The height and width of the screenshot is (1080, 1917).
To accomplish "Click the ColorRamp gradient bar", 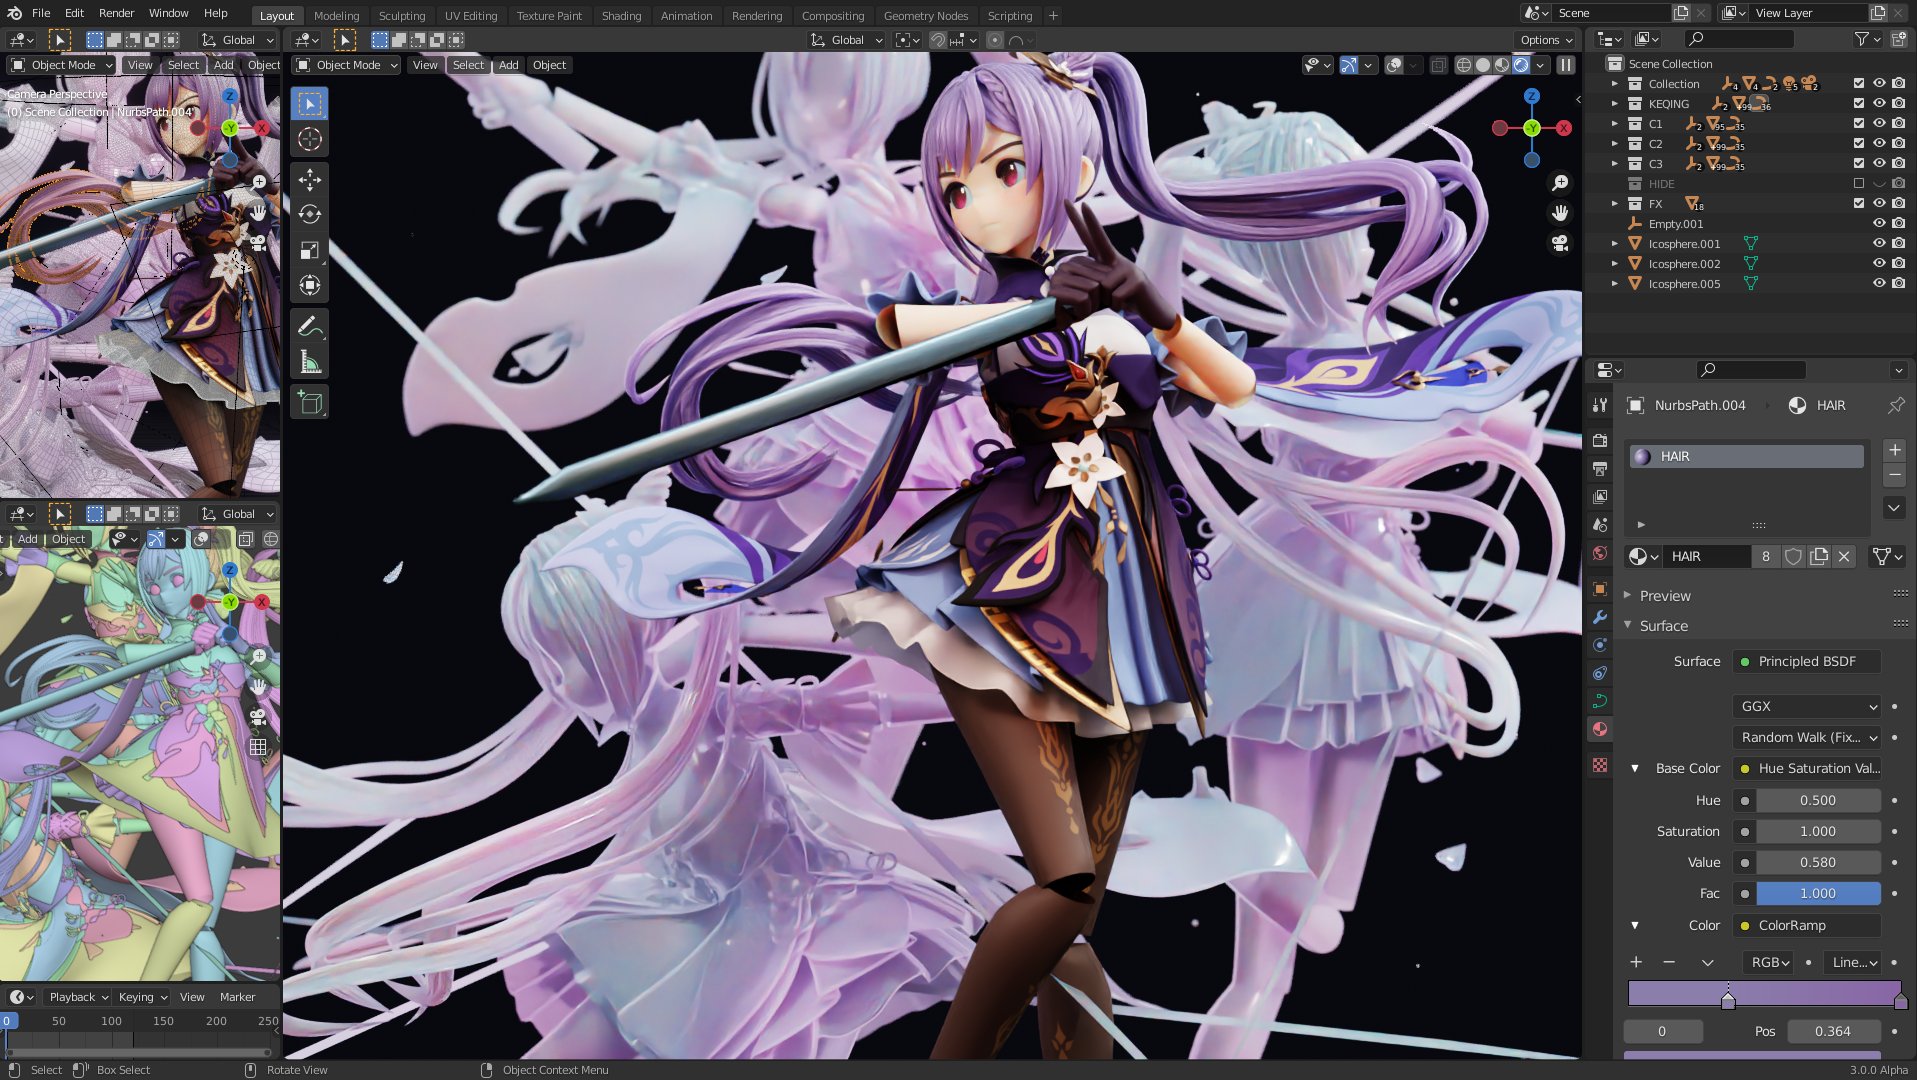I will tap(1764, 993).
